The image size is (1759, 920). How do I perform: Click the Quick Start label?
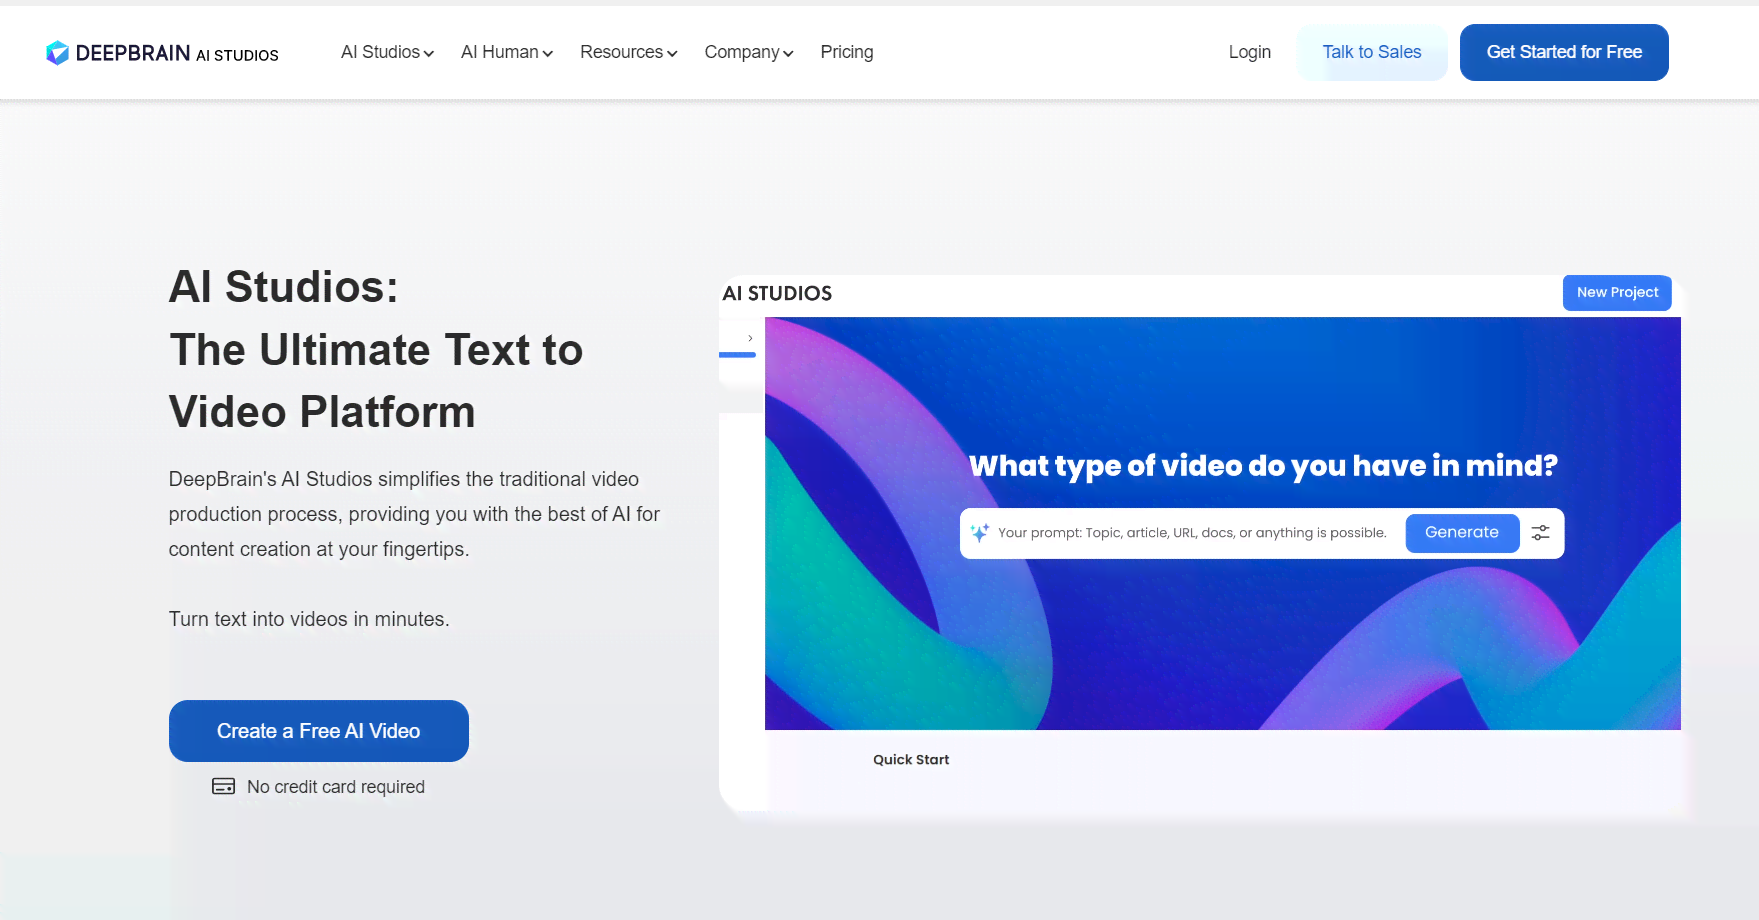(910, 760)
